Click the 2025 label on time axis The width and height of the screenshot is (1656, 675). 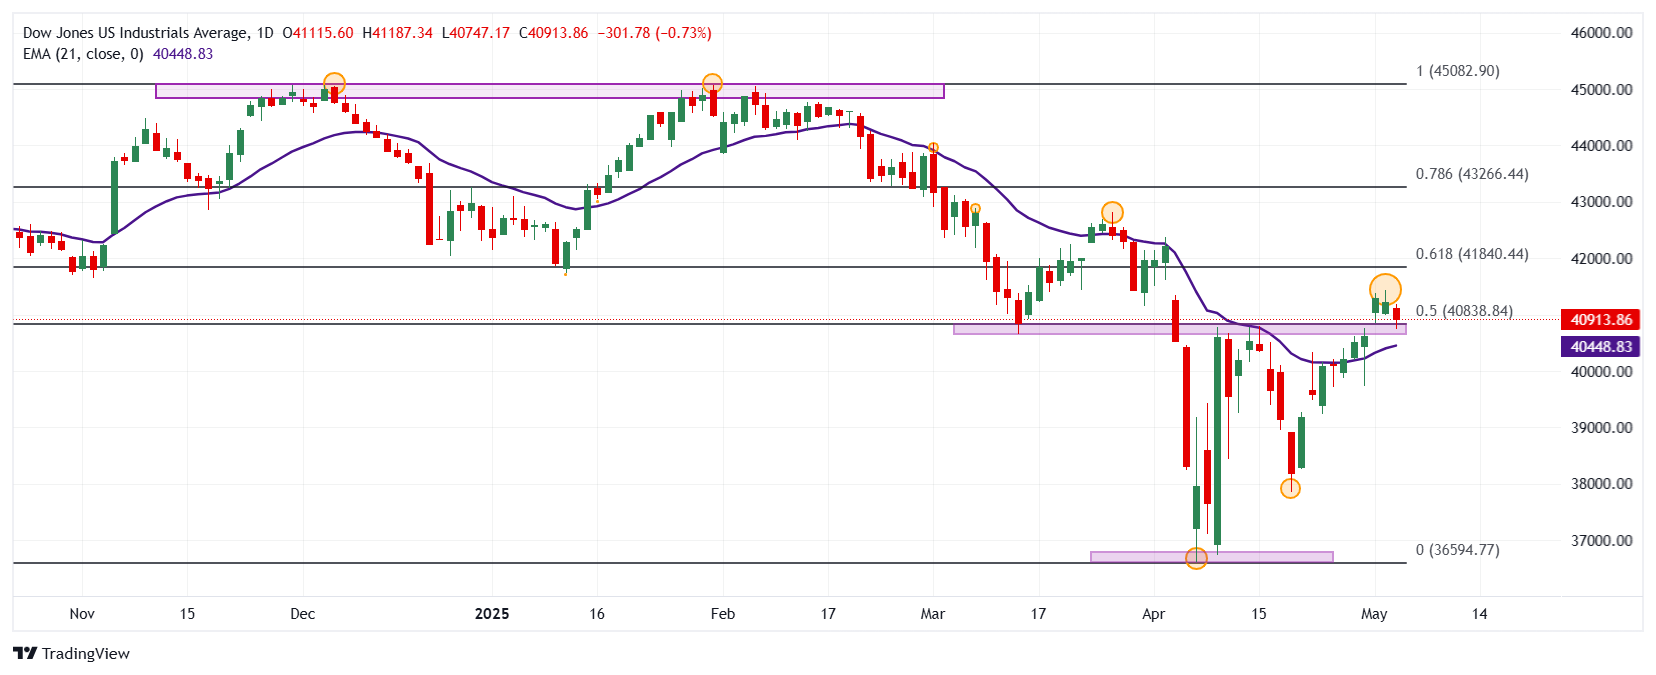point(492,614)
